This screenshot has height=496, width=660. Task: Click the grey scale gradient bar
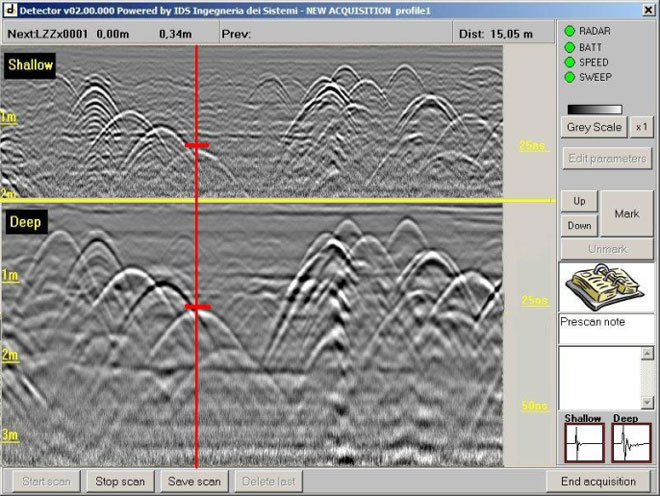pos(594,109)
